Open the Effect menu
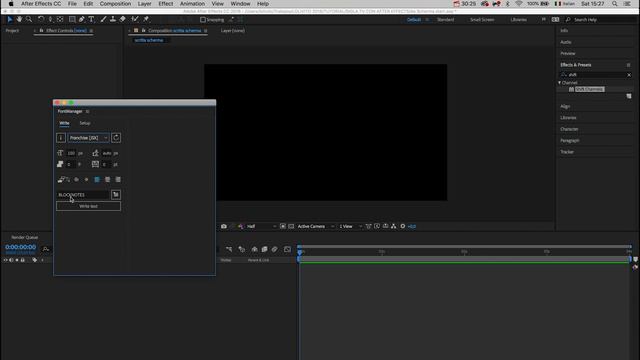This screenshot has width=640, height=360. (x=166, y=4)
